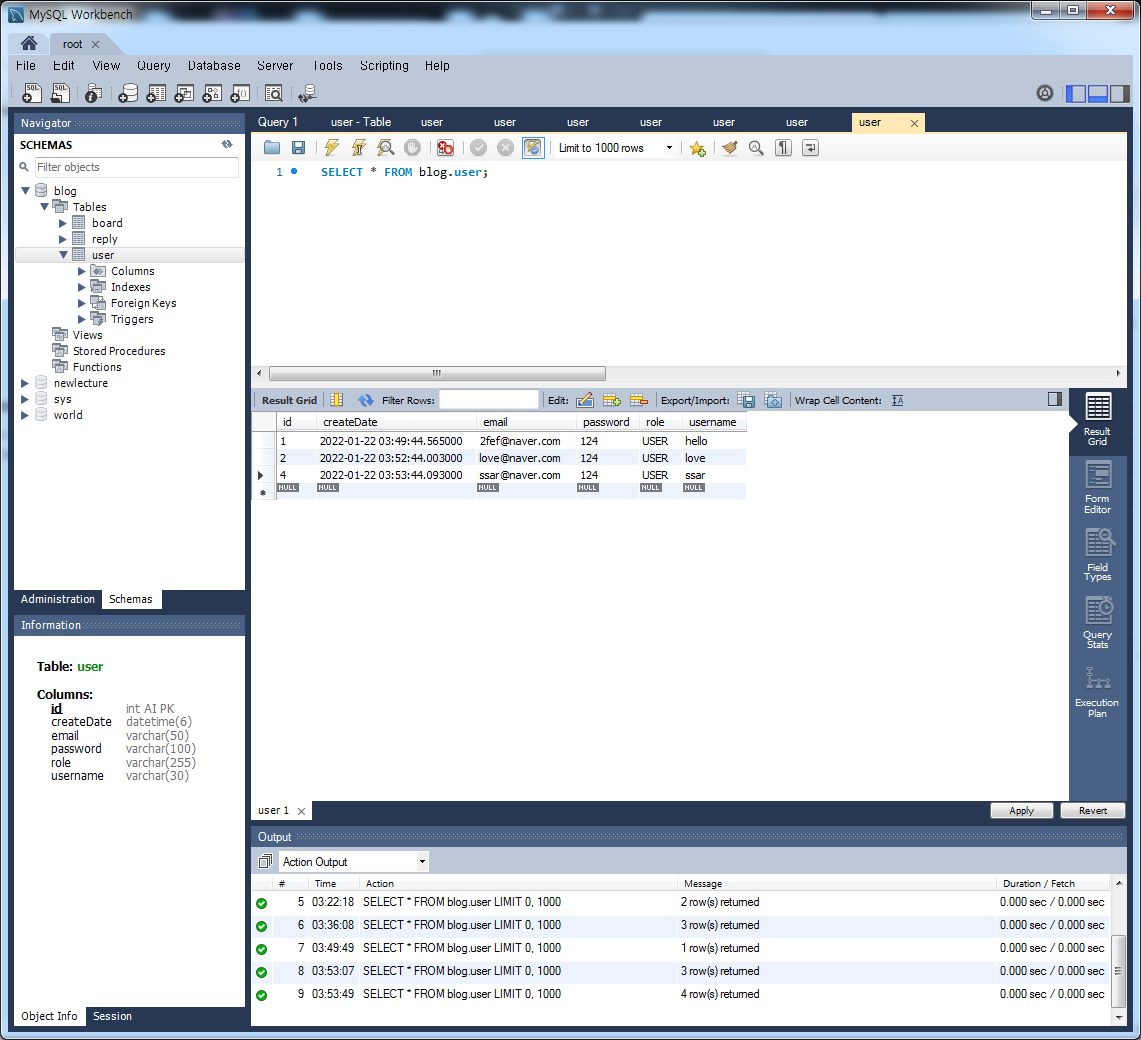Open Query Stats side panel
The height and width of the screenshot is (1040, 1141).
[x=1097, y=622]
